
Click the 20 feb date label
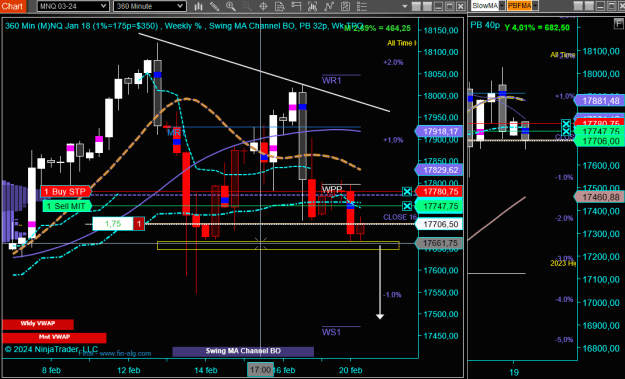point(350,370)
